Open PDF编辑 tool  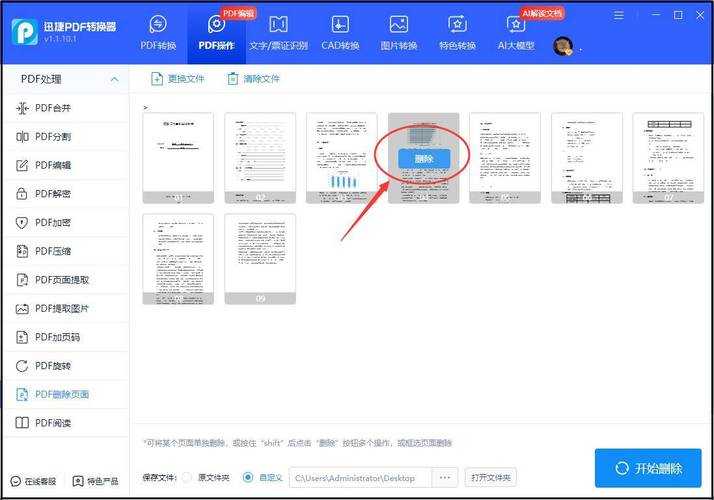pos(66,165)
